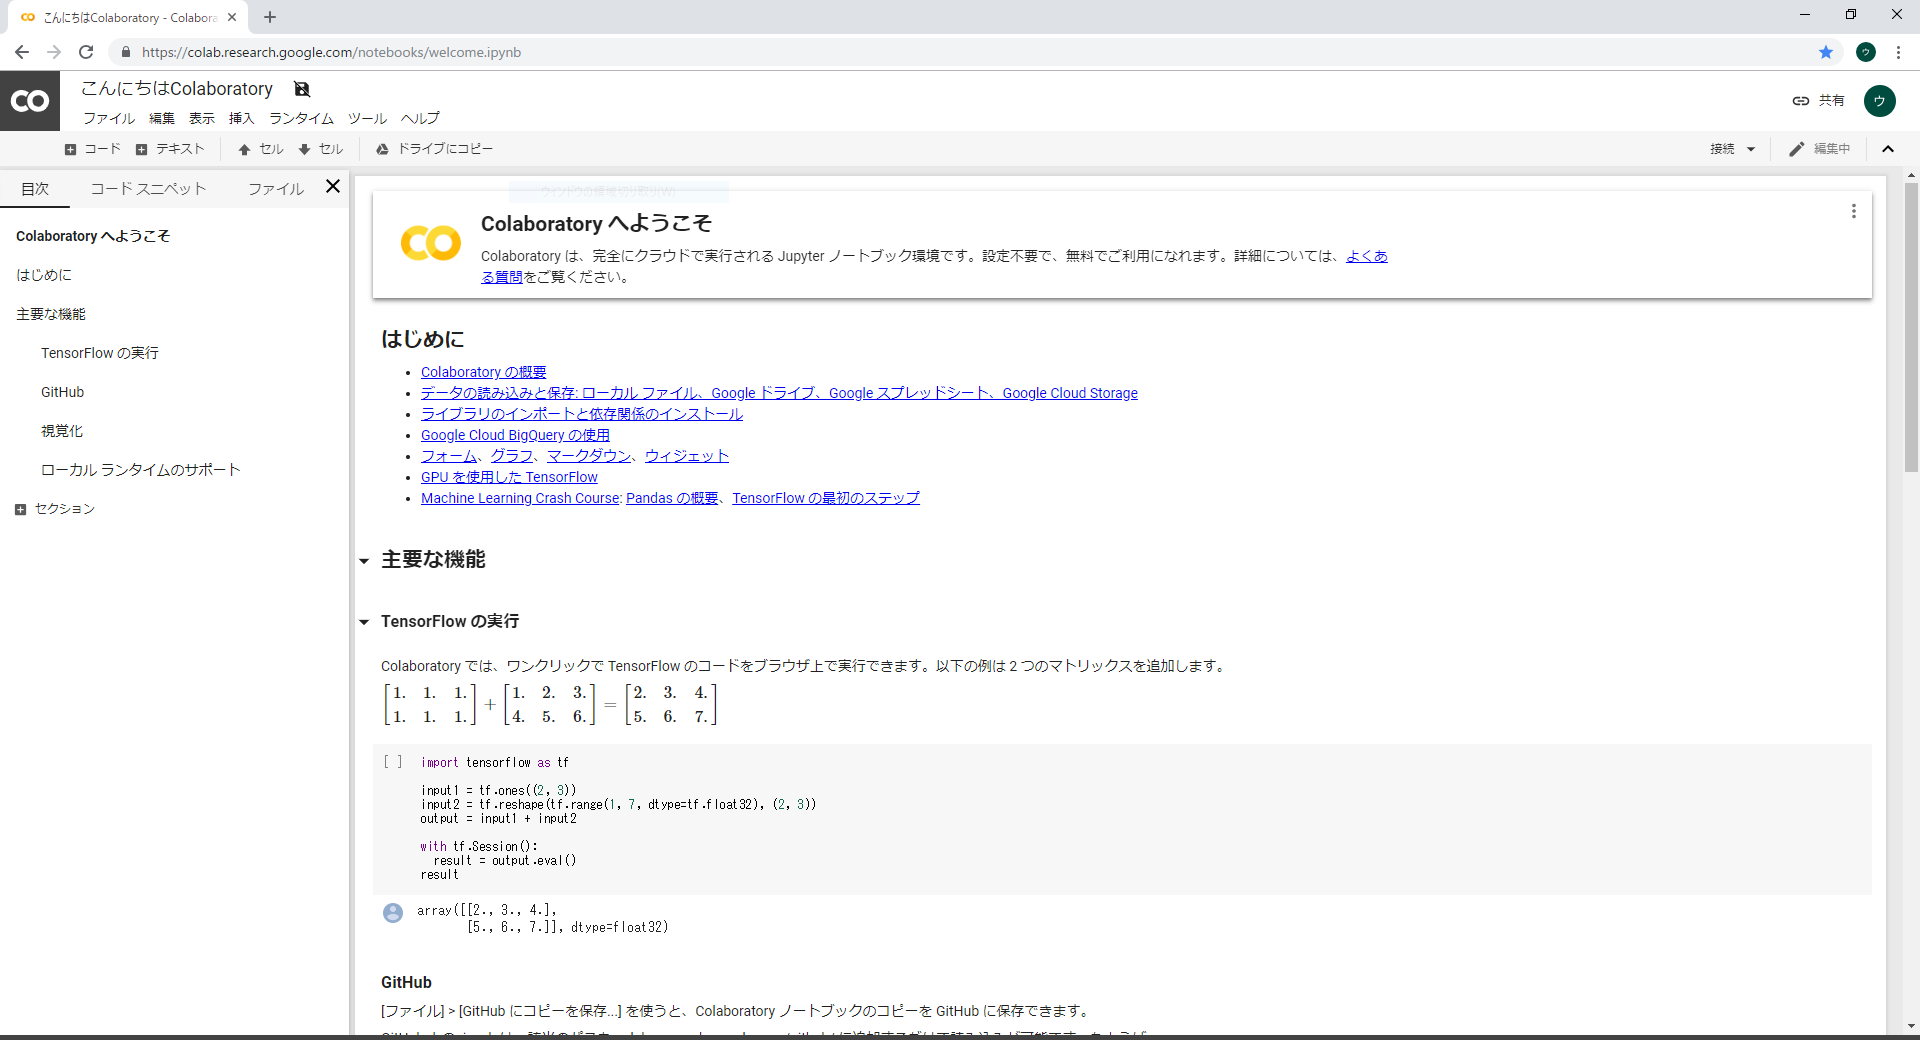Click the Colaboratory CO logo
1920x1040 pixels.
click(x=30, y=100)
